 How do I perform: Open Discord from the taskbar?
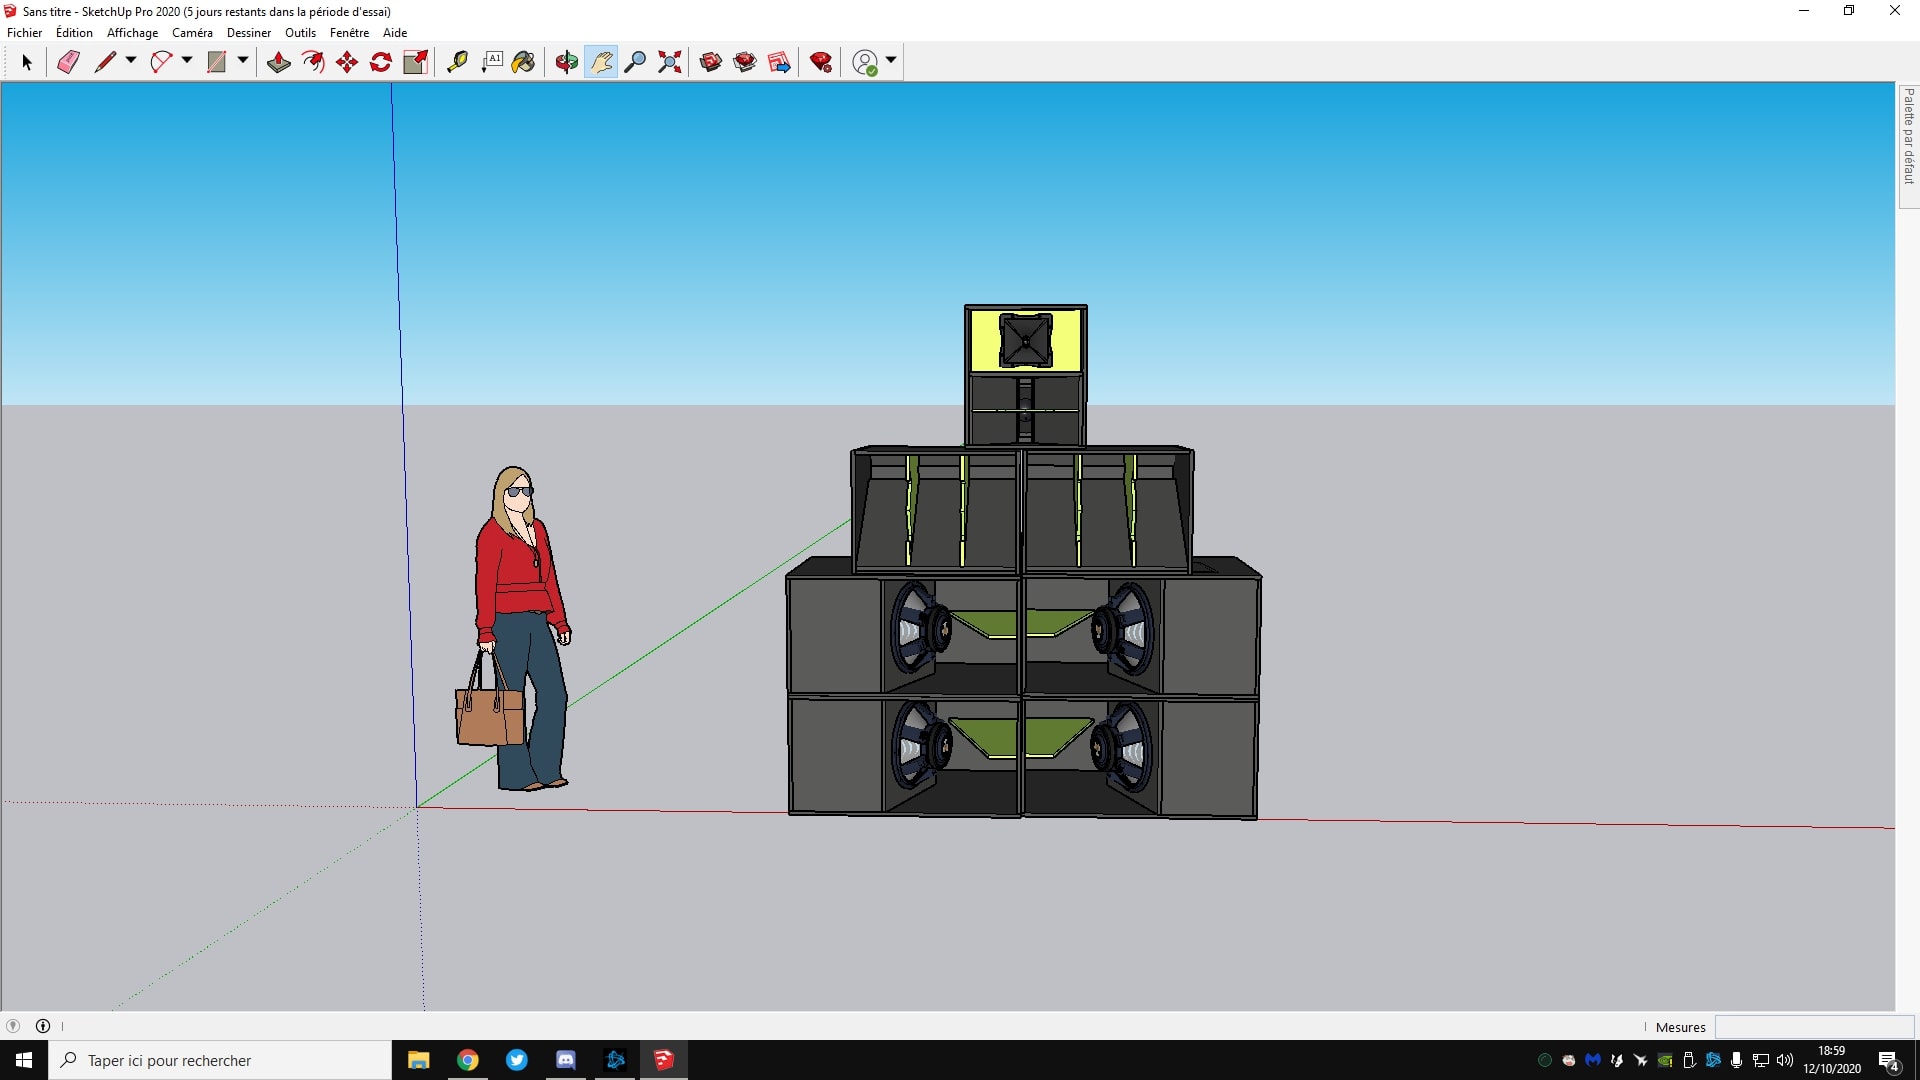tap(565, 1060)
